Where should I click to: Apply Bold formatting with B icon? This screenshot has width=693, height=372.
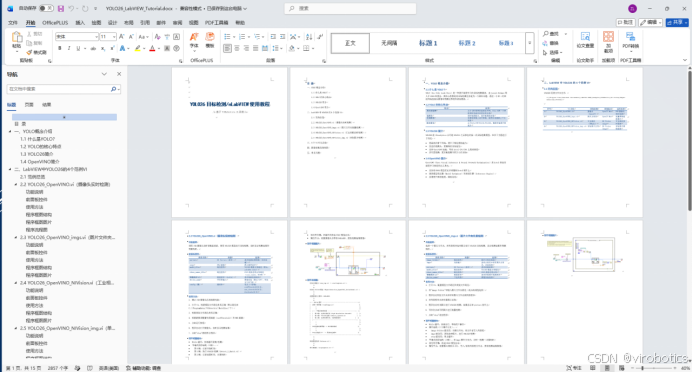click(x=60, y=48)
